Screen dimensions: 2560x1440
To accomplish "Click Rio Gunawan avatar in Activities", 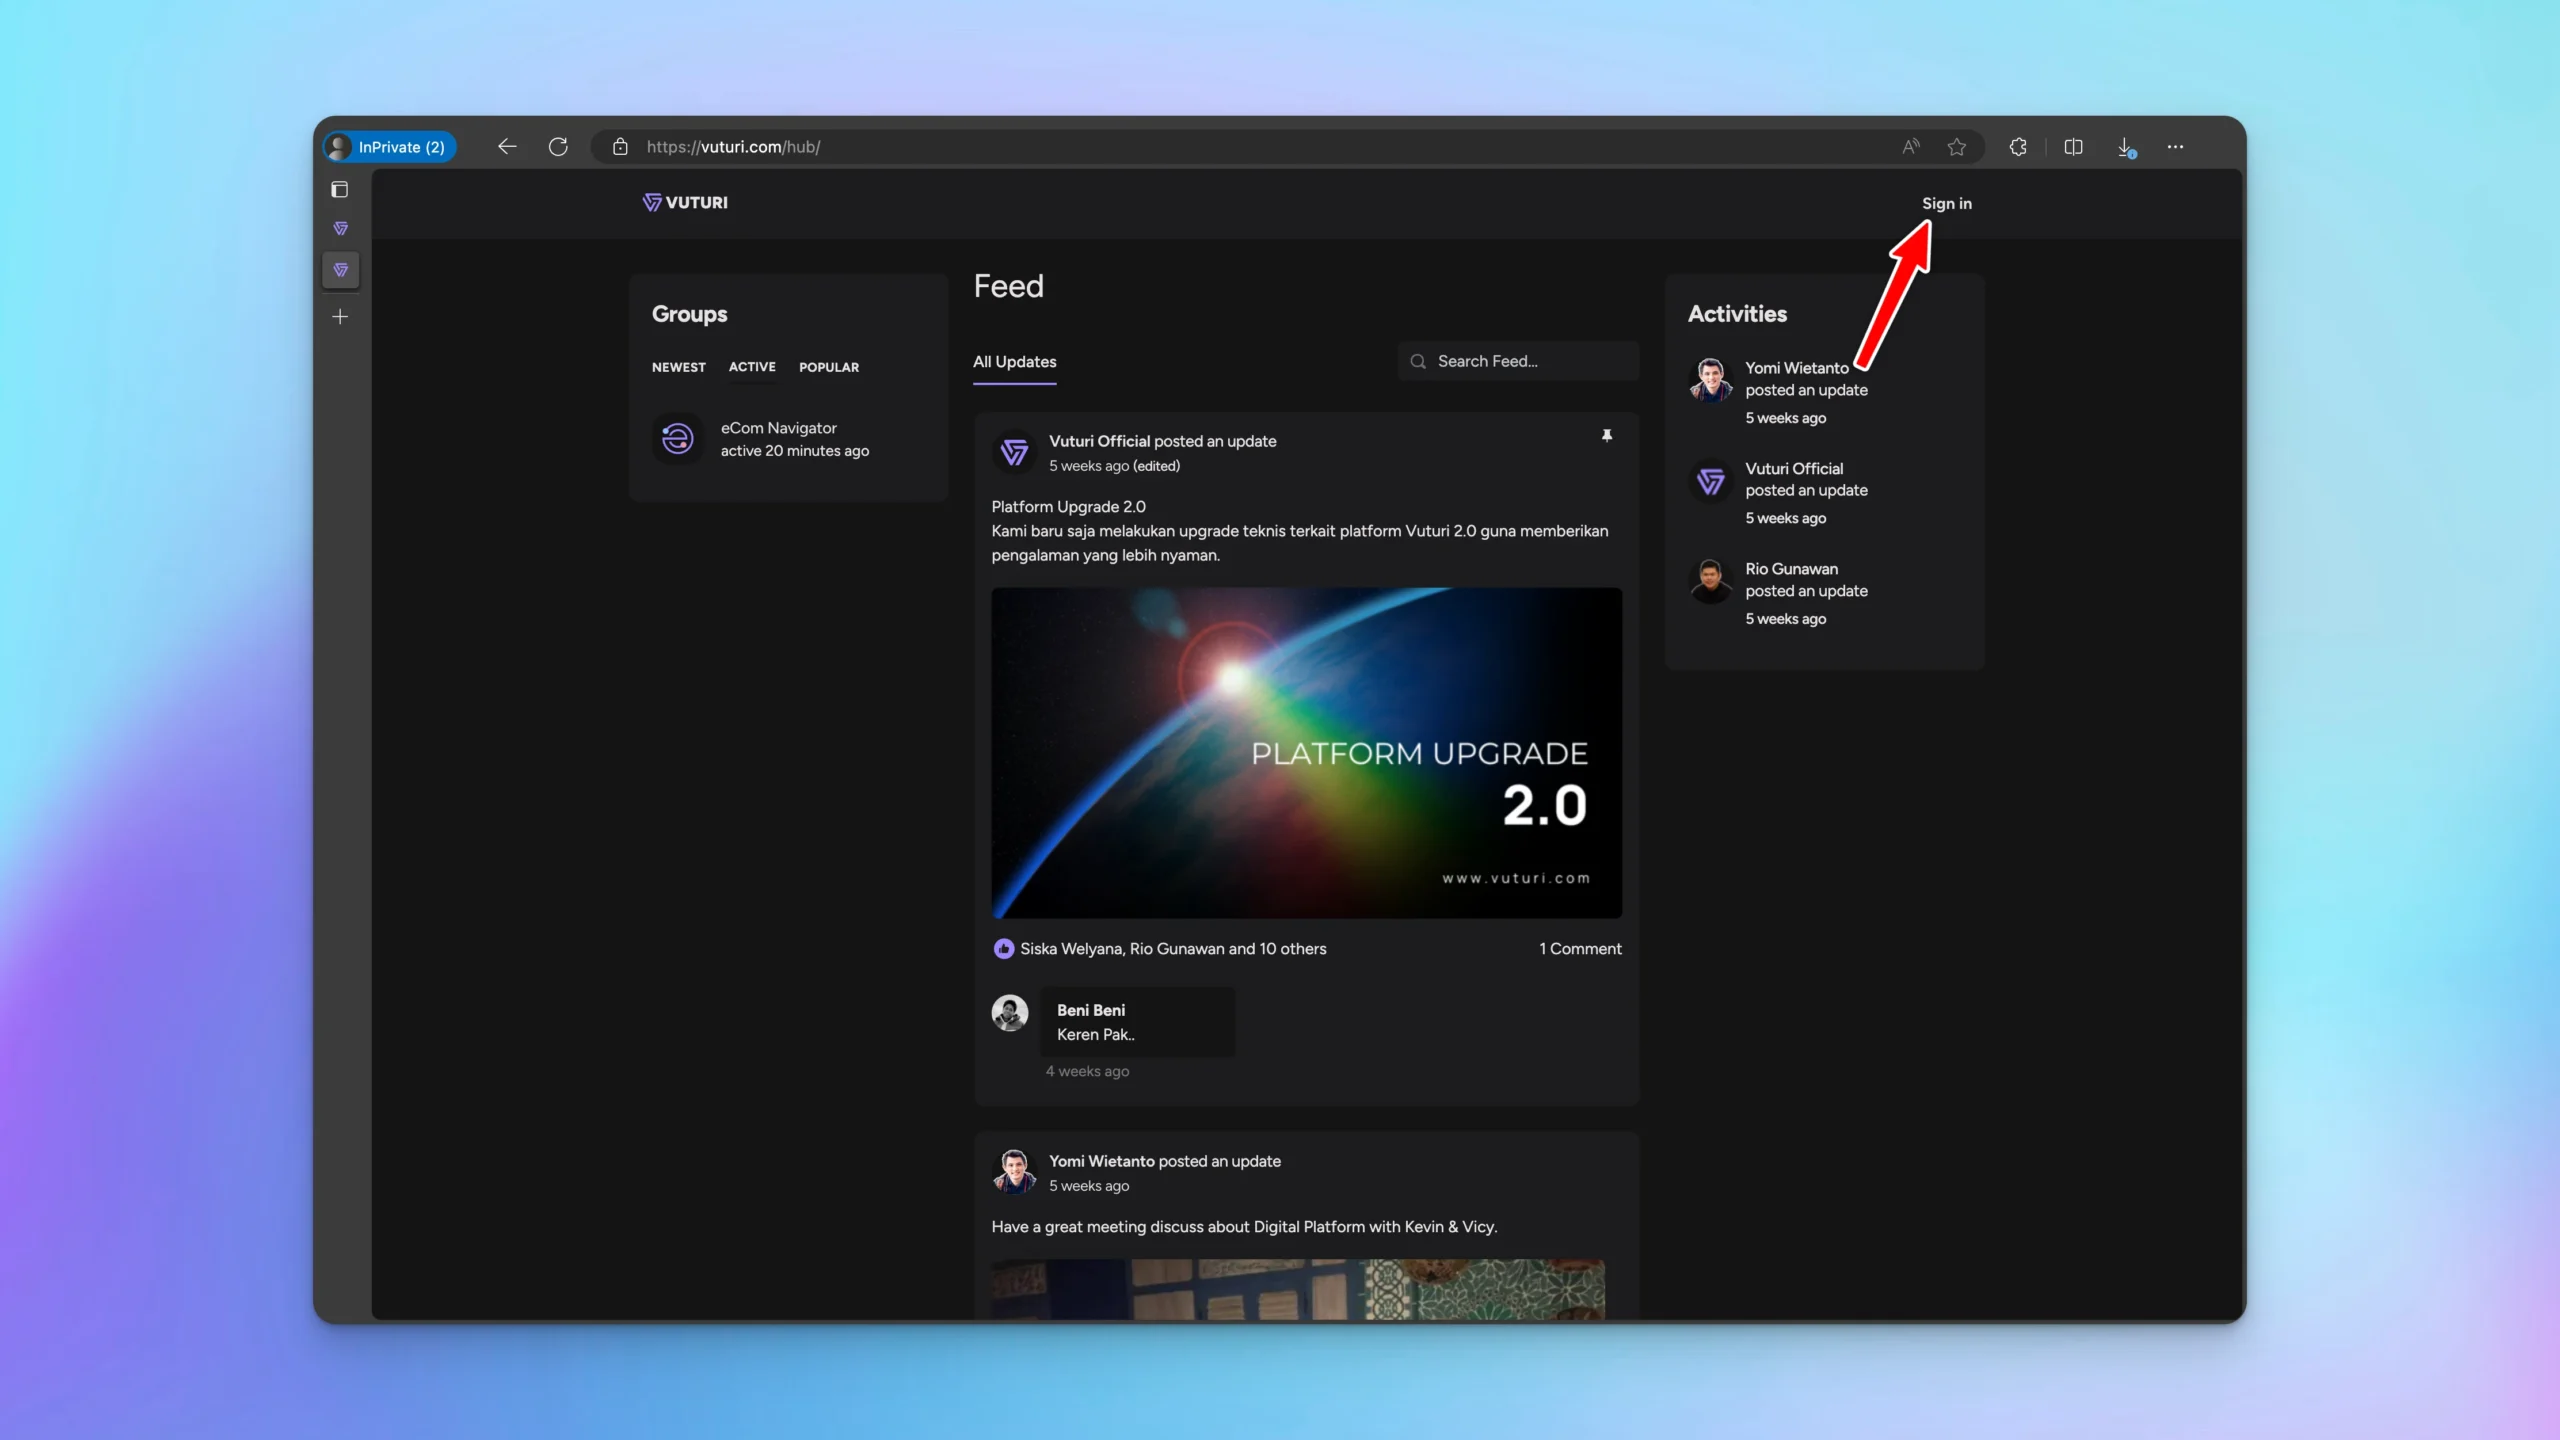I will [x=1711, y=581].
